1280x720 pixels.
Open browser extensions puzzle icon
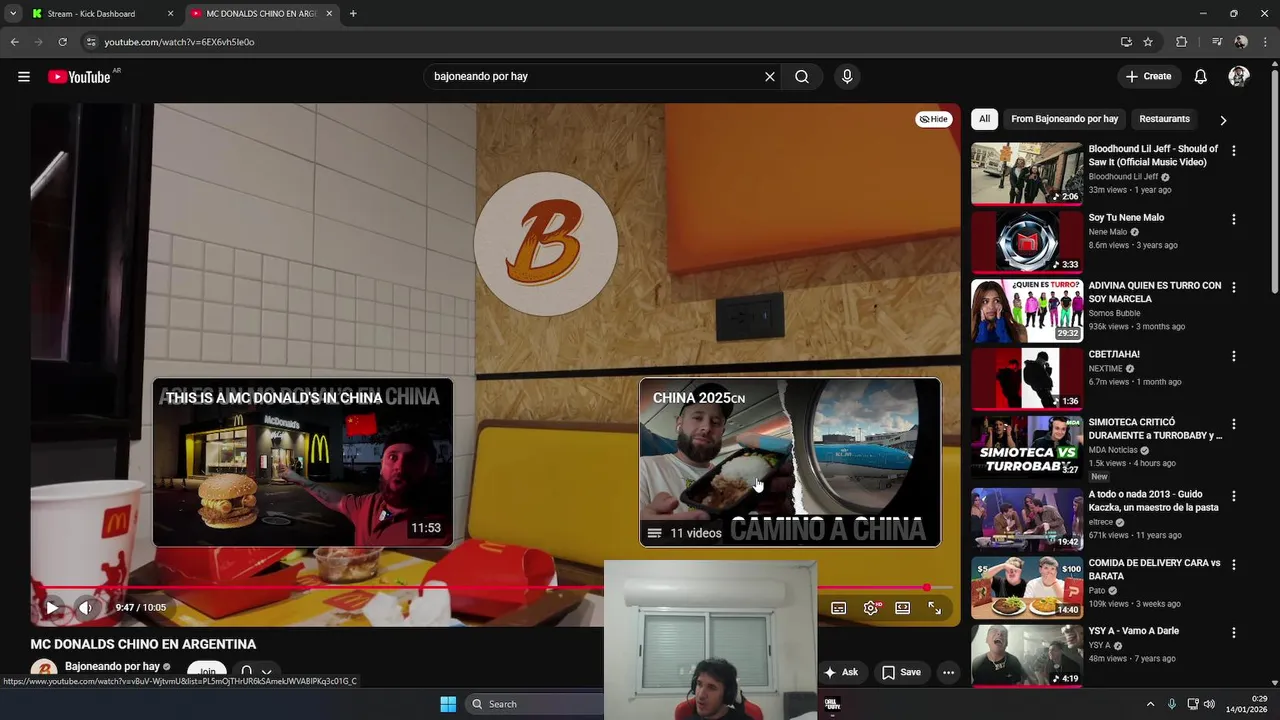pos(1181,42)
